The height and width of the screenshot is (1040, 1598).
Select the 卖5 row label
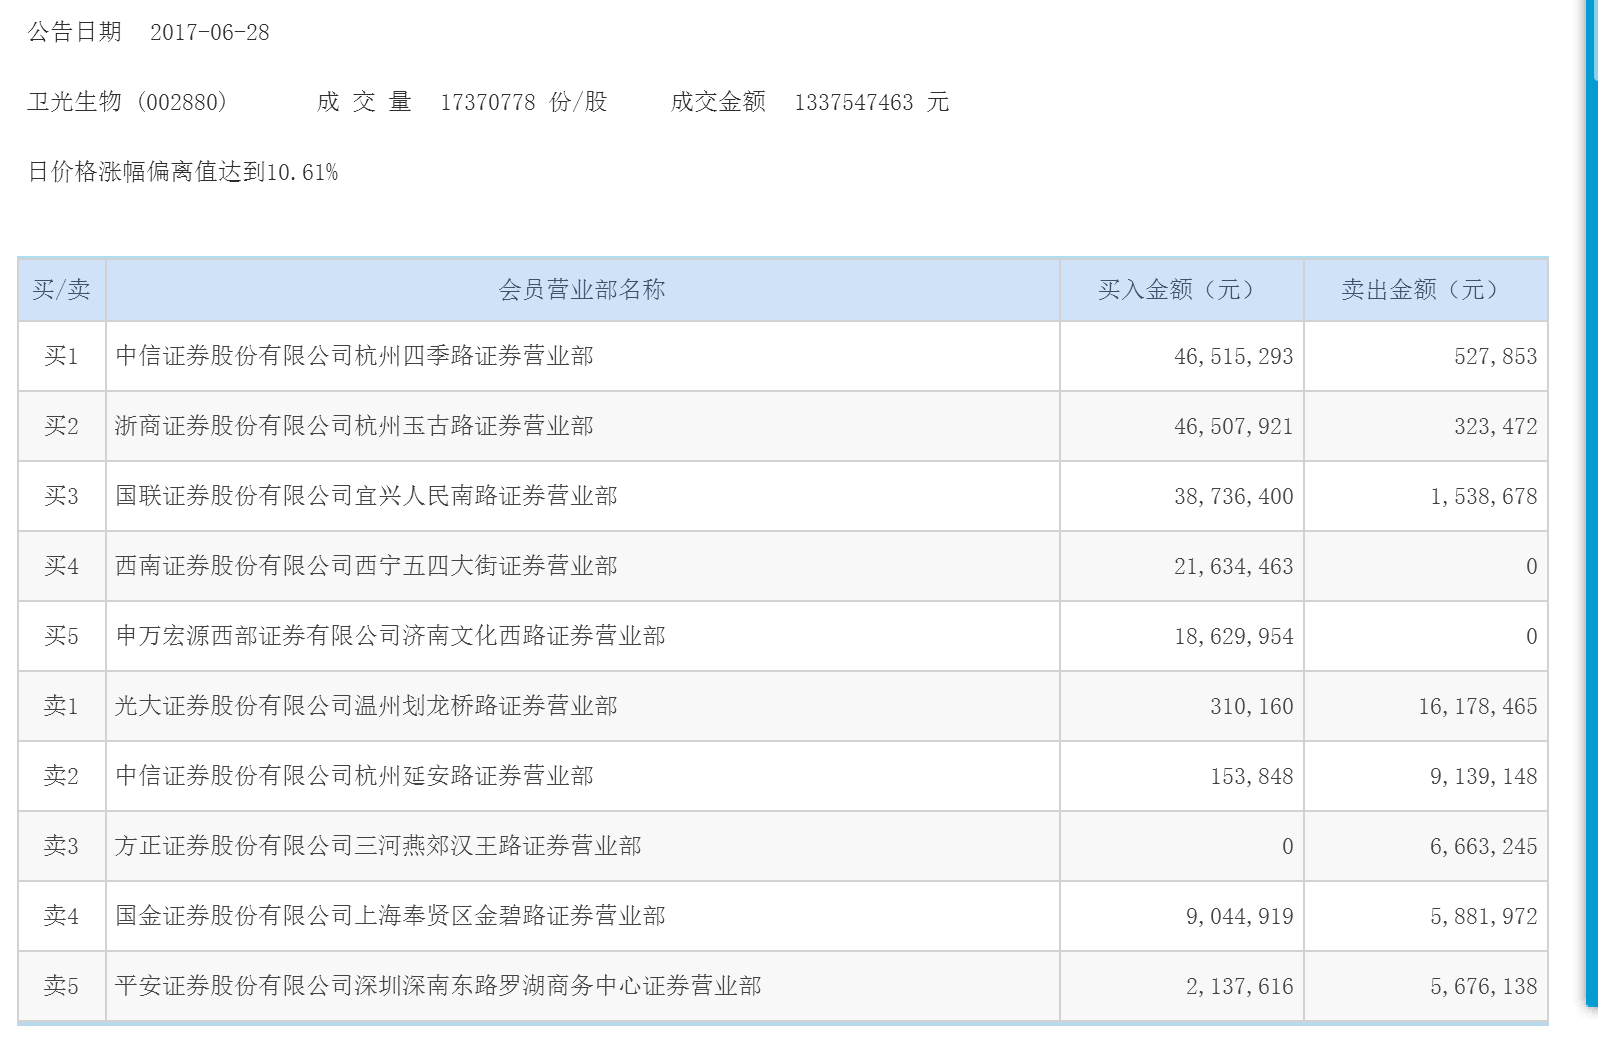62,986
